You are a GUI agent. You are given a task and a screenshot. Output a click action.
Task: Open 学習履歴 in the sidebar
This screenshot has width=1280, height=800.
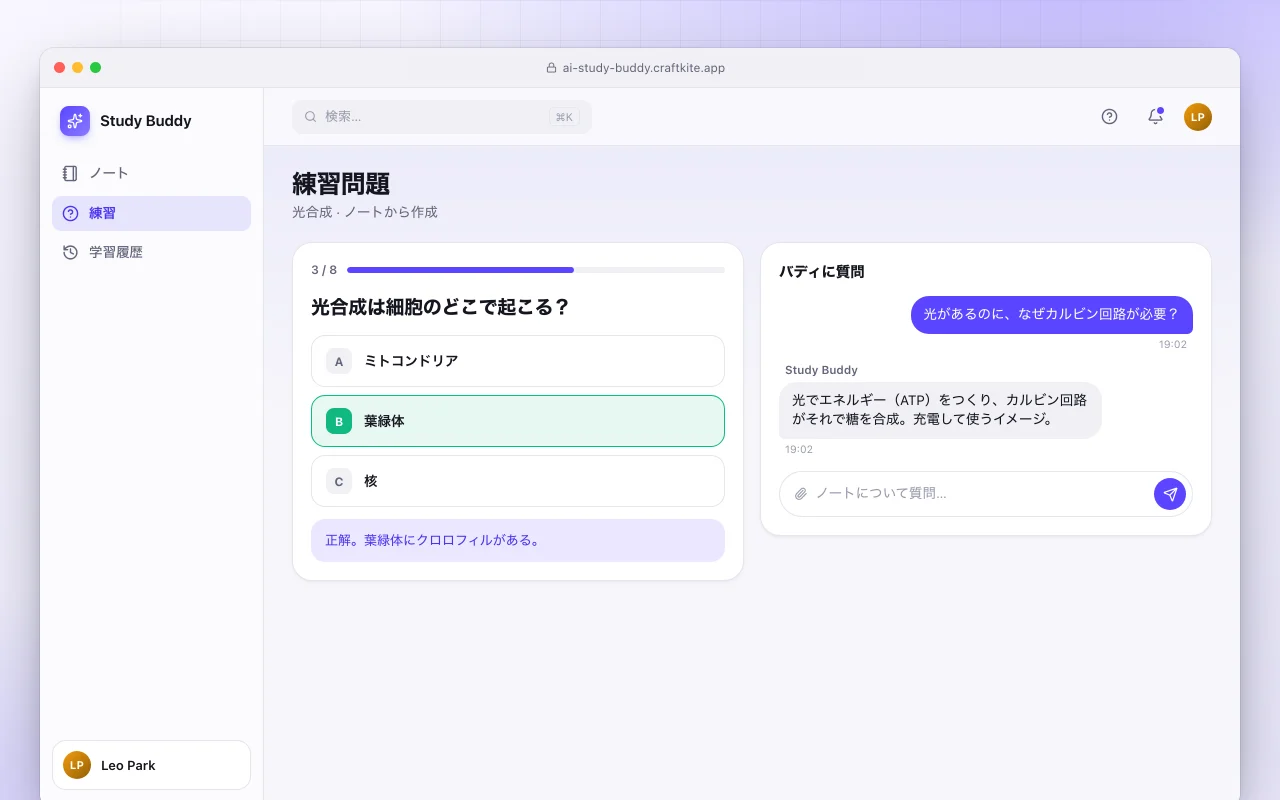point(151,252)
